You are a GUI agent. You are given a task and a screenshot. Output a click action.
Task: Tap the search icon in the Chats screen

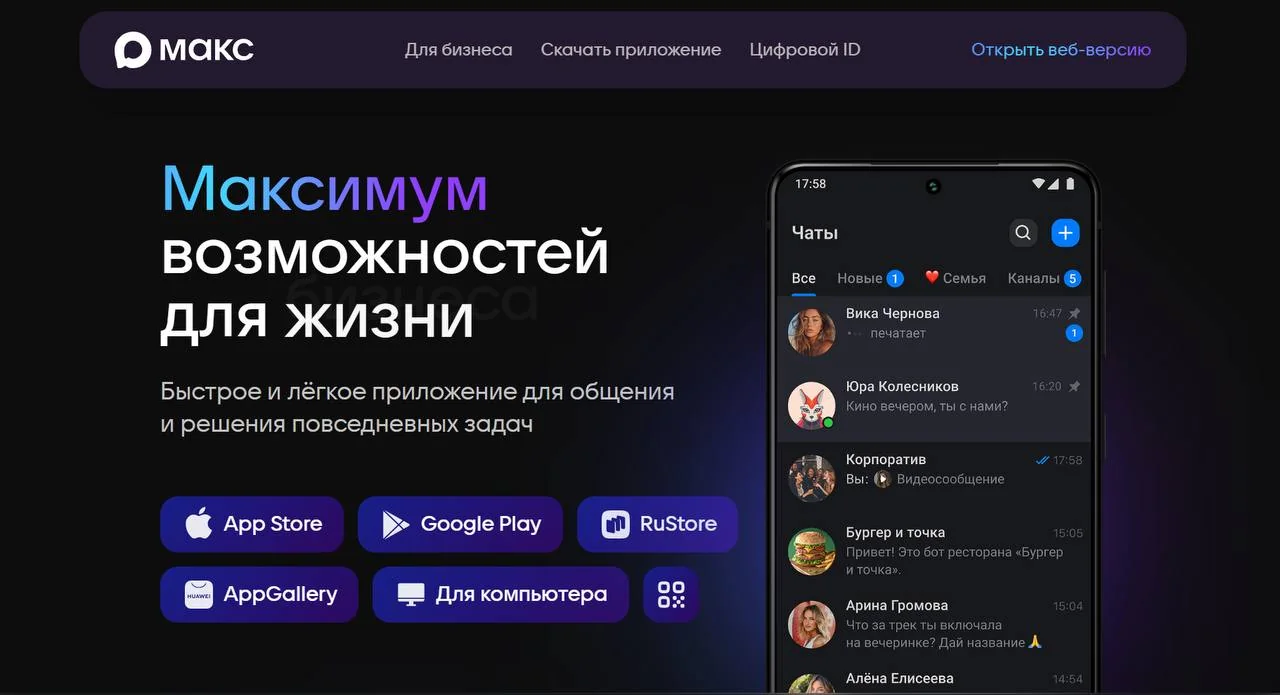coord(1022,232)
